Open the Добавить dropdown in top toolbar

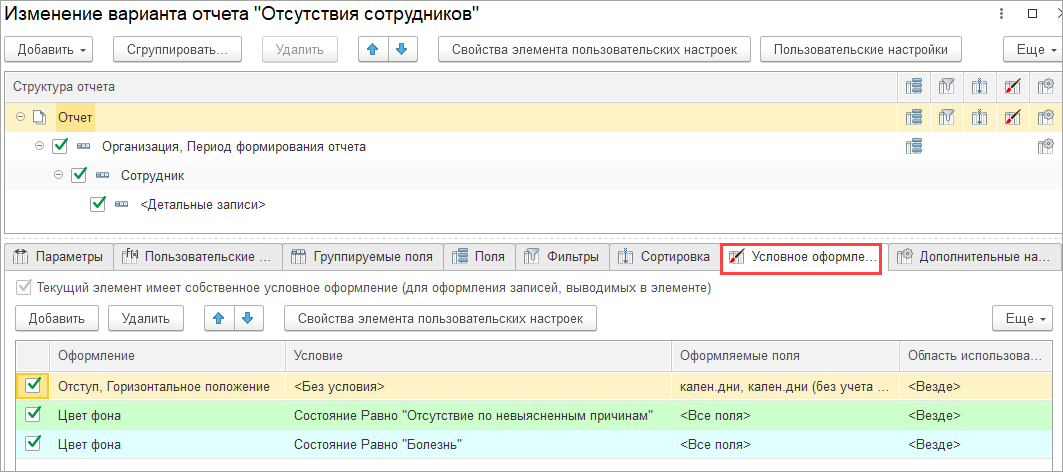coord(49,49)
